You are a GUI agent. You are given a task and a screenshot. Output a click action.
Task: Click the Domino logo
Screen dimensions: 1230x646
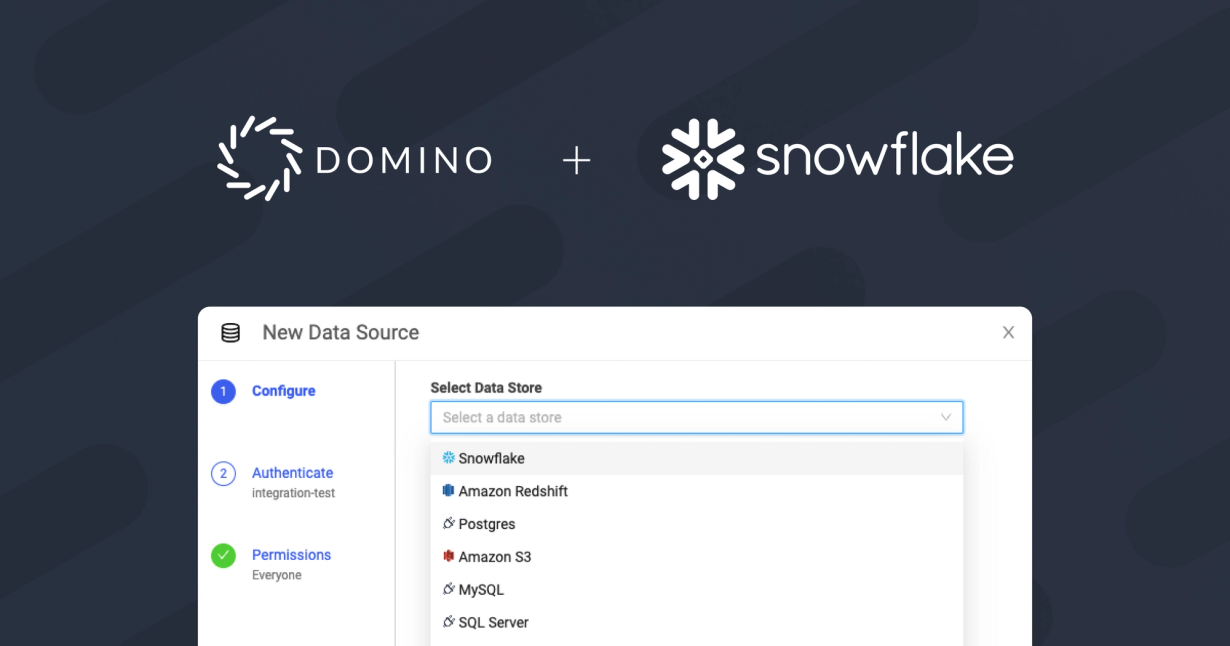[x=355, y=157]
